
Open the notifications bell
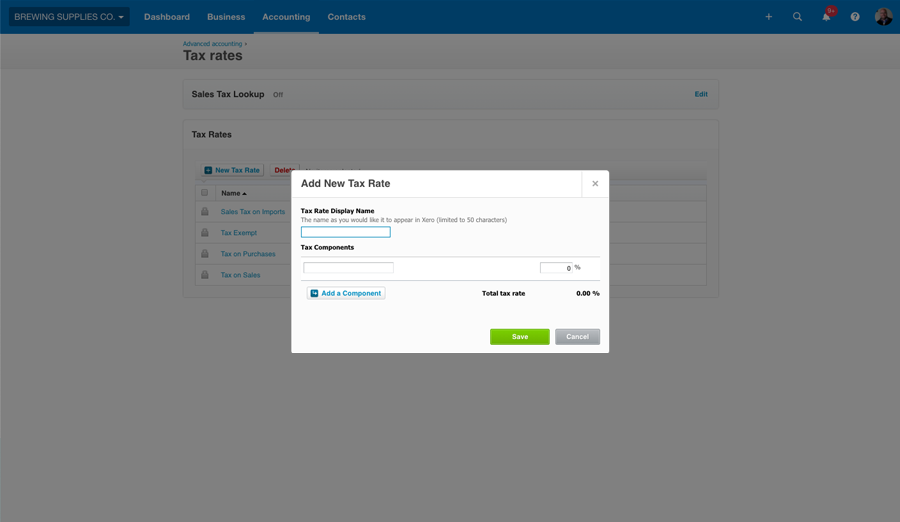(826, 17)
